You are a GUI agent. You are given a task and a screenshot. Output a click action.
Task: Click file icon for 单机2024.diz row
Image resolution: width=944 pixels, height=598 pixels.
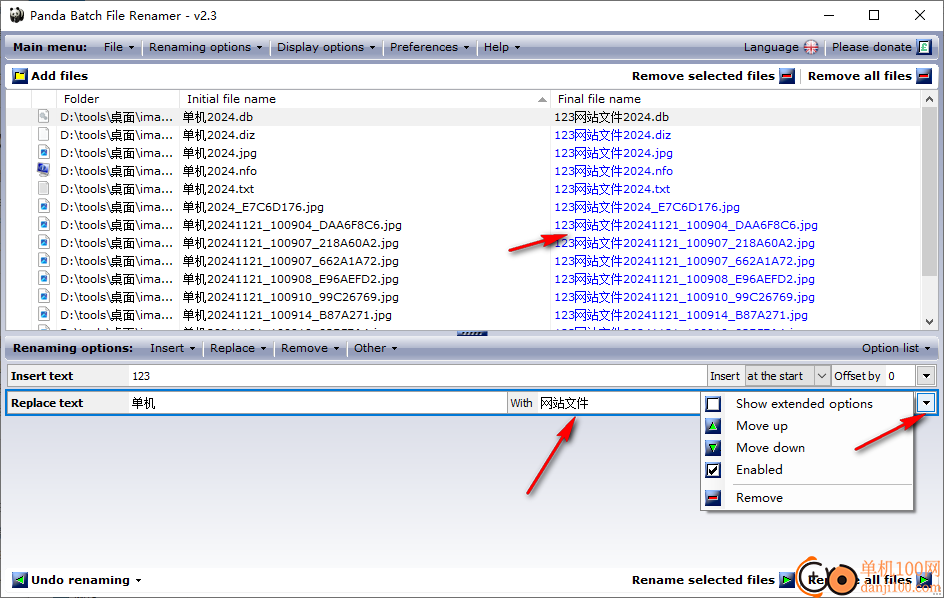point(43,134)
